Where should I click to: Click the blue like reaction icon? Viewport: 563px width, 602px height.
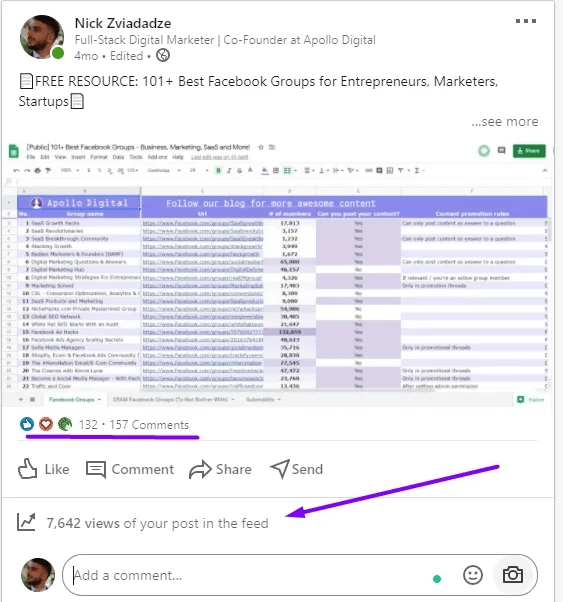27,424
